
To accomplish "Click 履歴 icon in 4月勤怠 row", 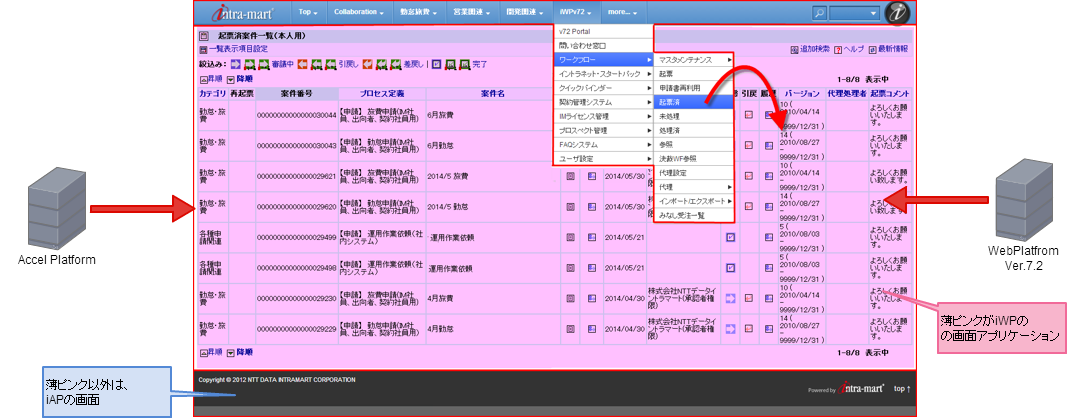I will pos(769,328).
